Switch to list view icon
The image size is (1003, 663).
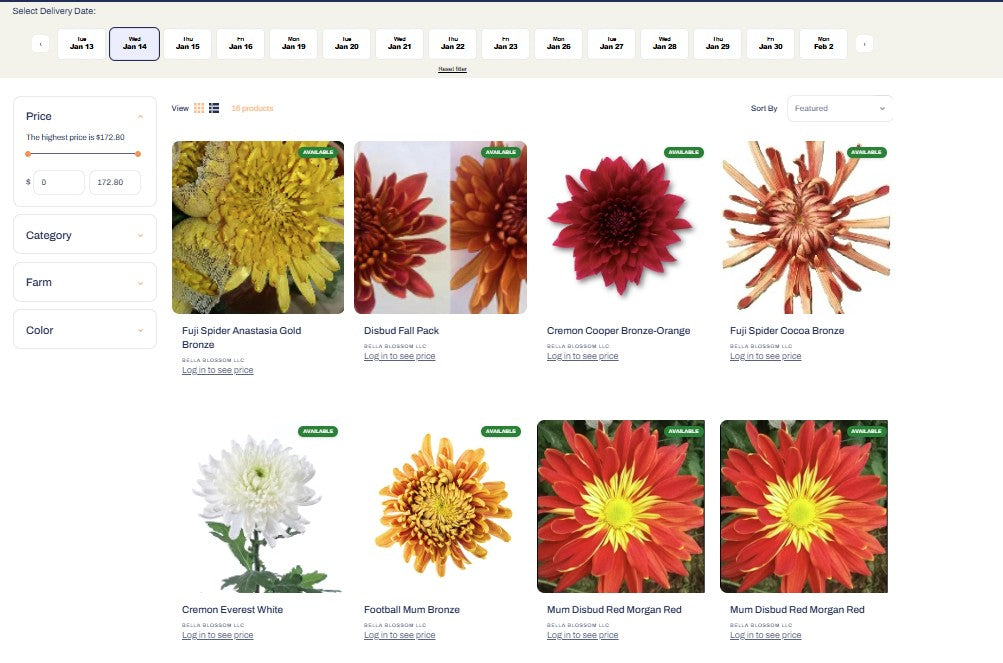click(214, 108)
